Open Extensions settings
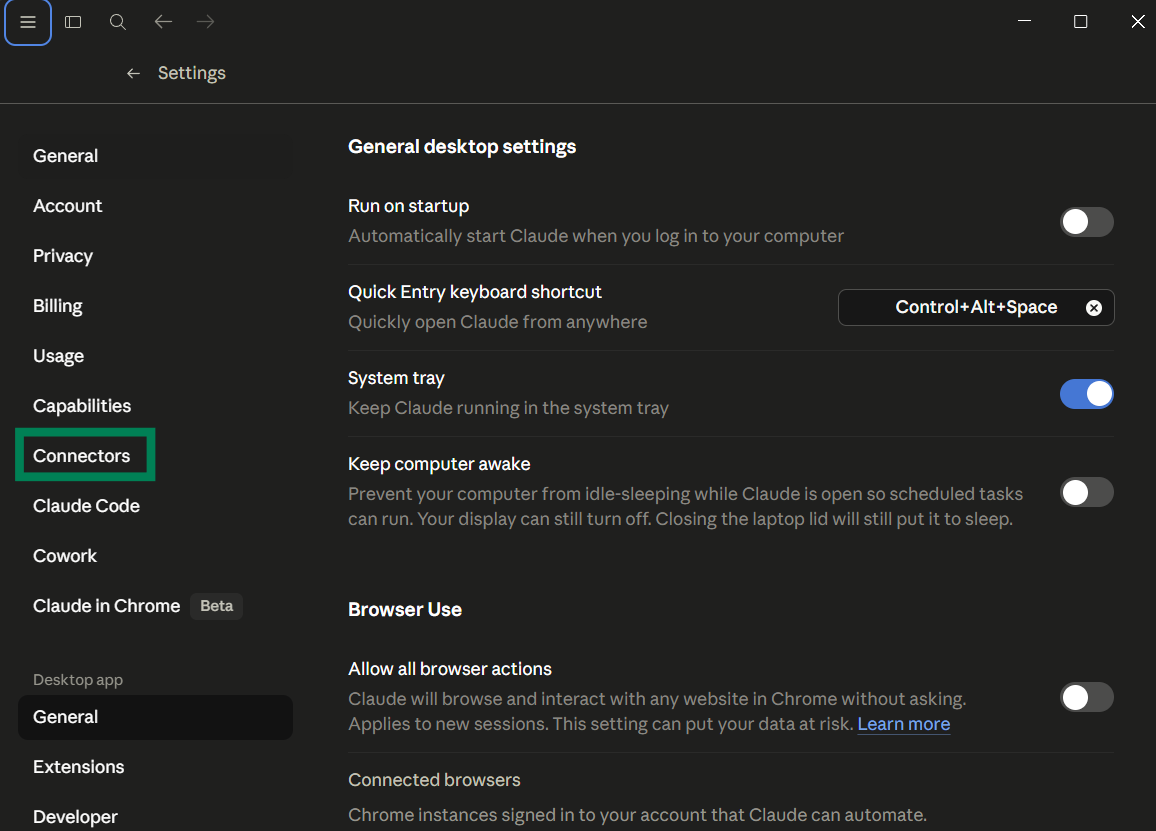 [x=155, y=767]
